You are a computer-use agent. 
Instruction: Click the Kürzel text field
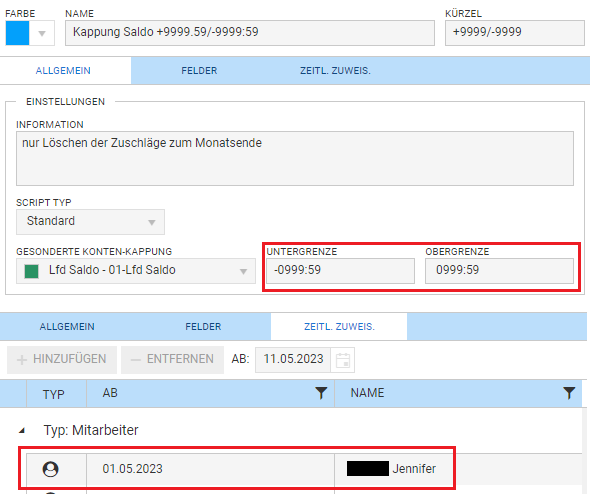click(x=515, y=33)
